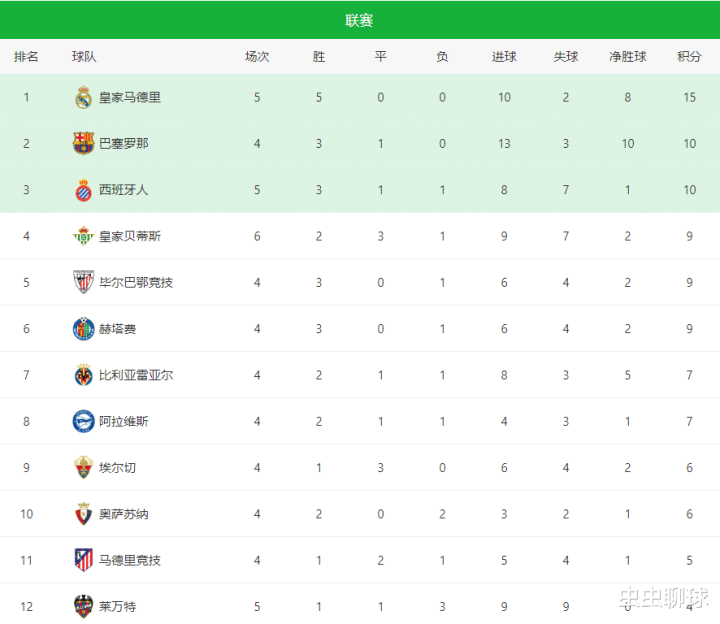Click the Barcelona club crest

84,143
